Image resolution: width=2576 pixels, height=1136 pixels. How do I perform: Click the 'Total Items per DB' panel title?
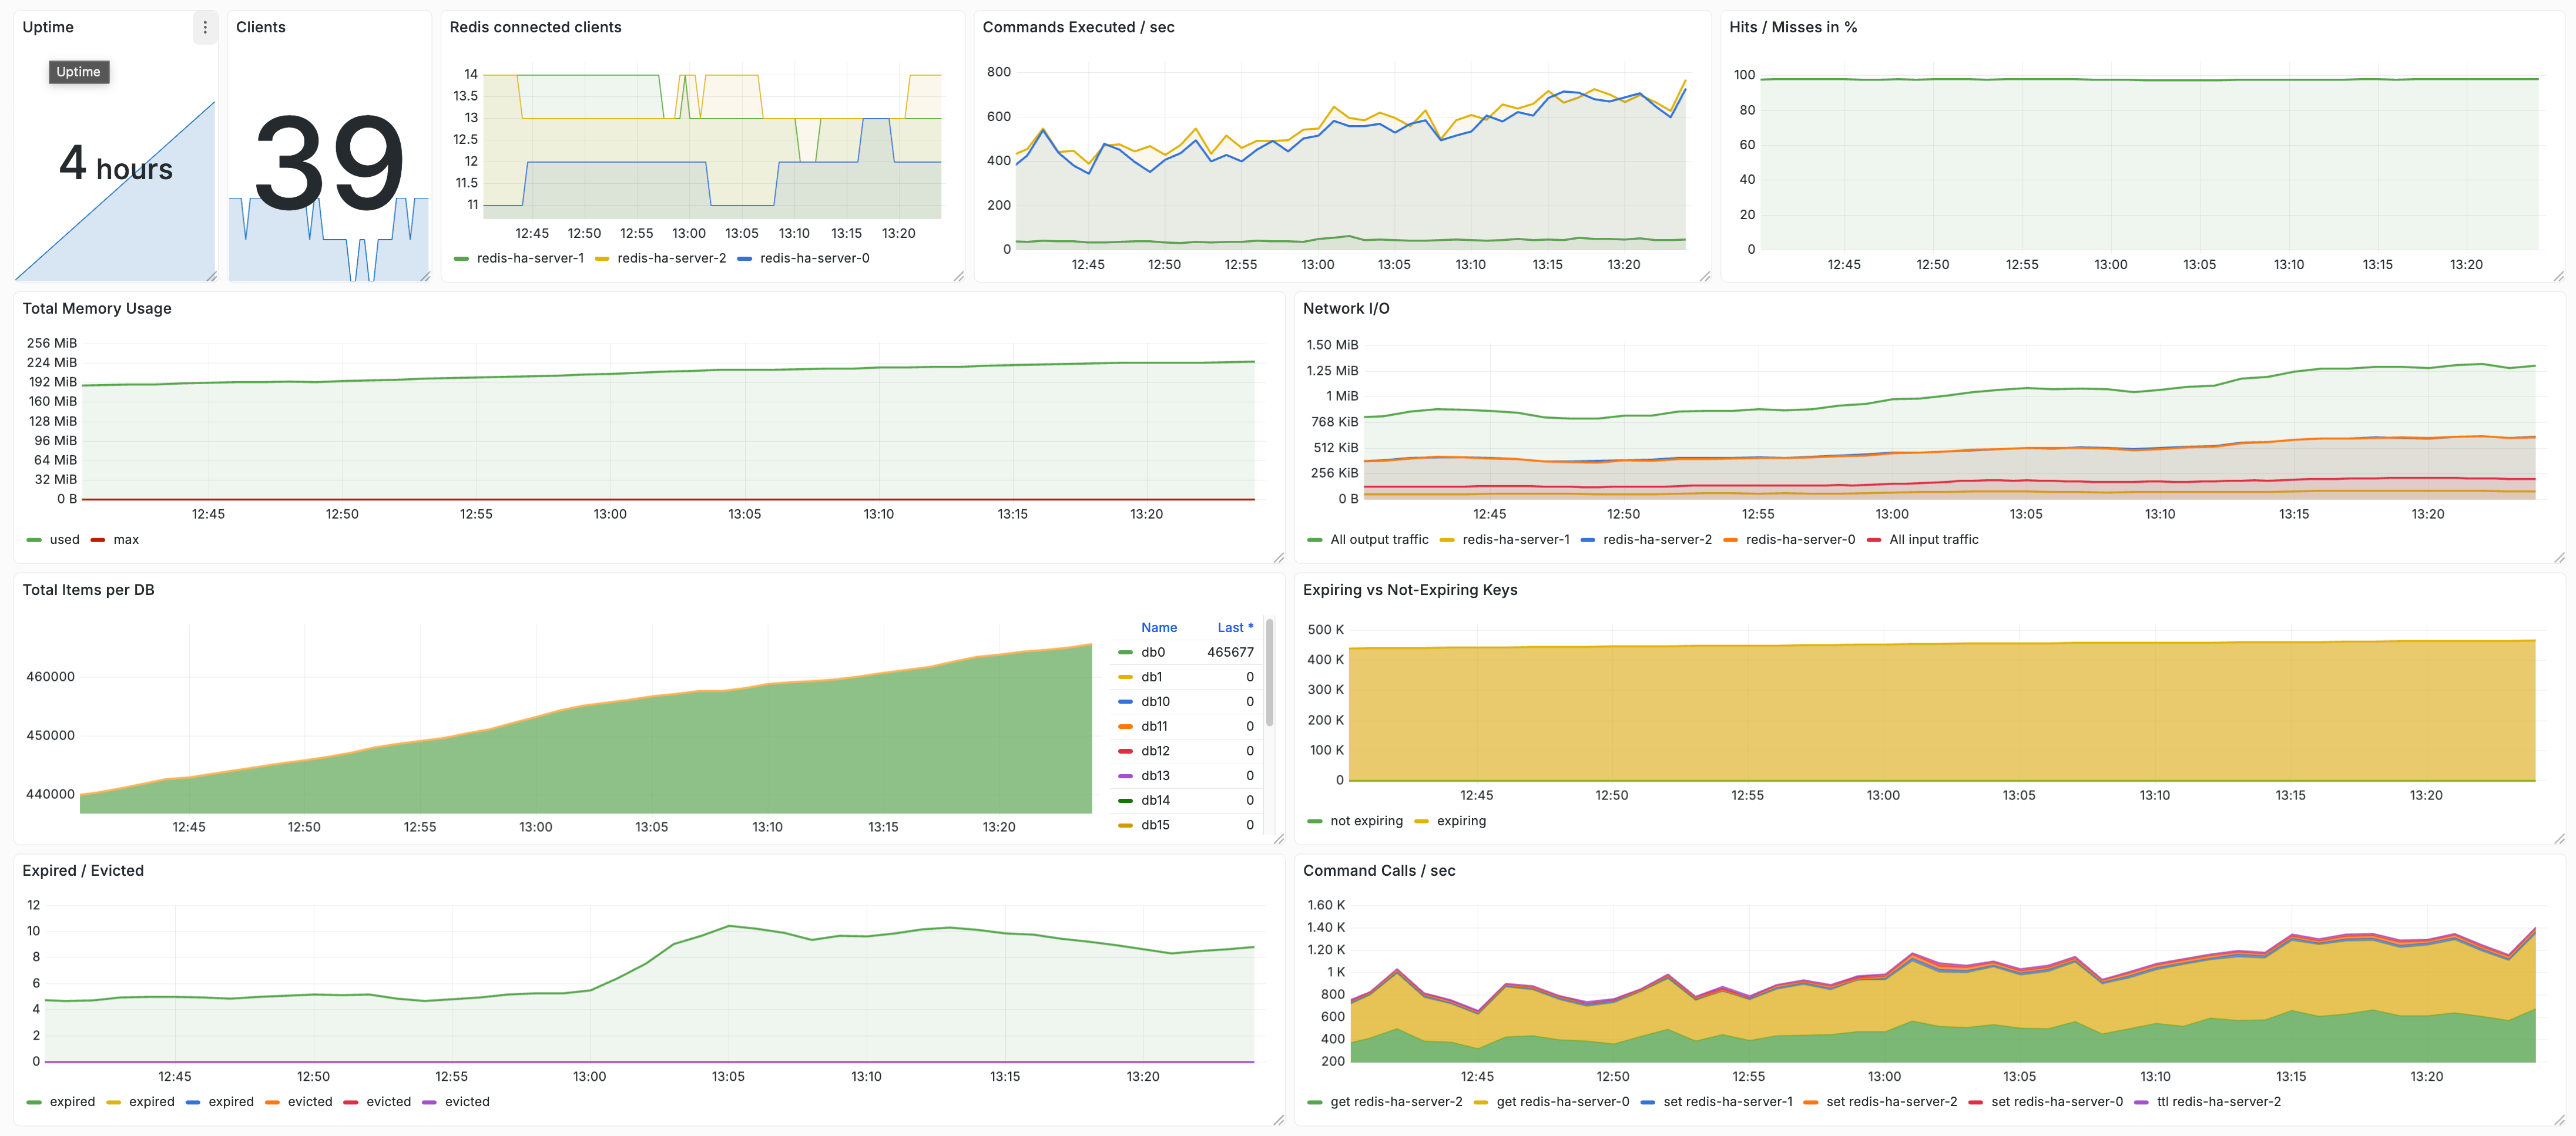click(88, 589)
